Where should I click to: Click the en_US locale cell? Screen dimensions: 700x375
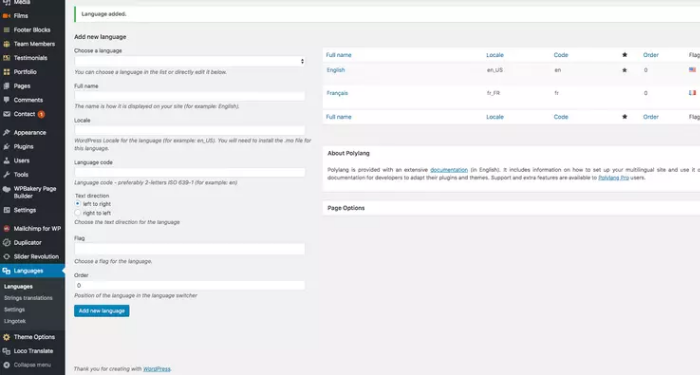[495, 70]
